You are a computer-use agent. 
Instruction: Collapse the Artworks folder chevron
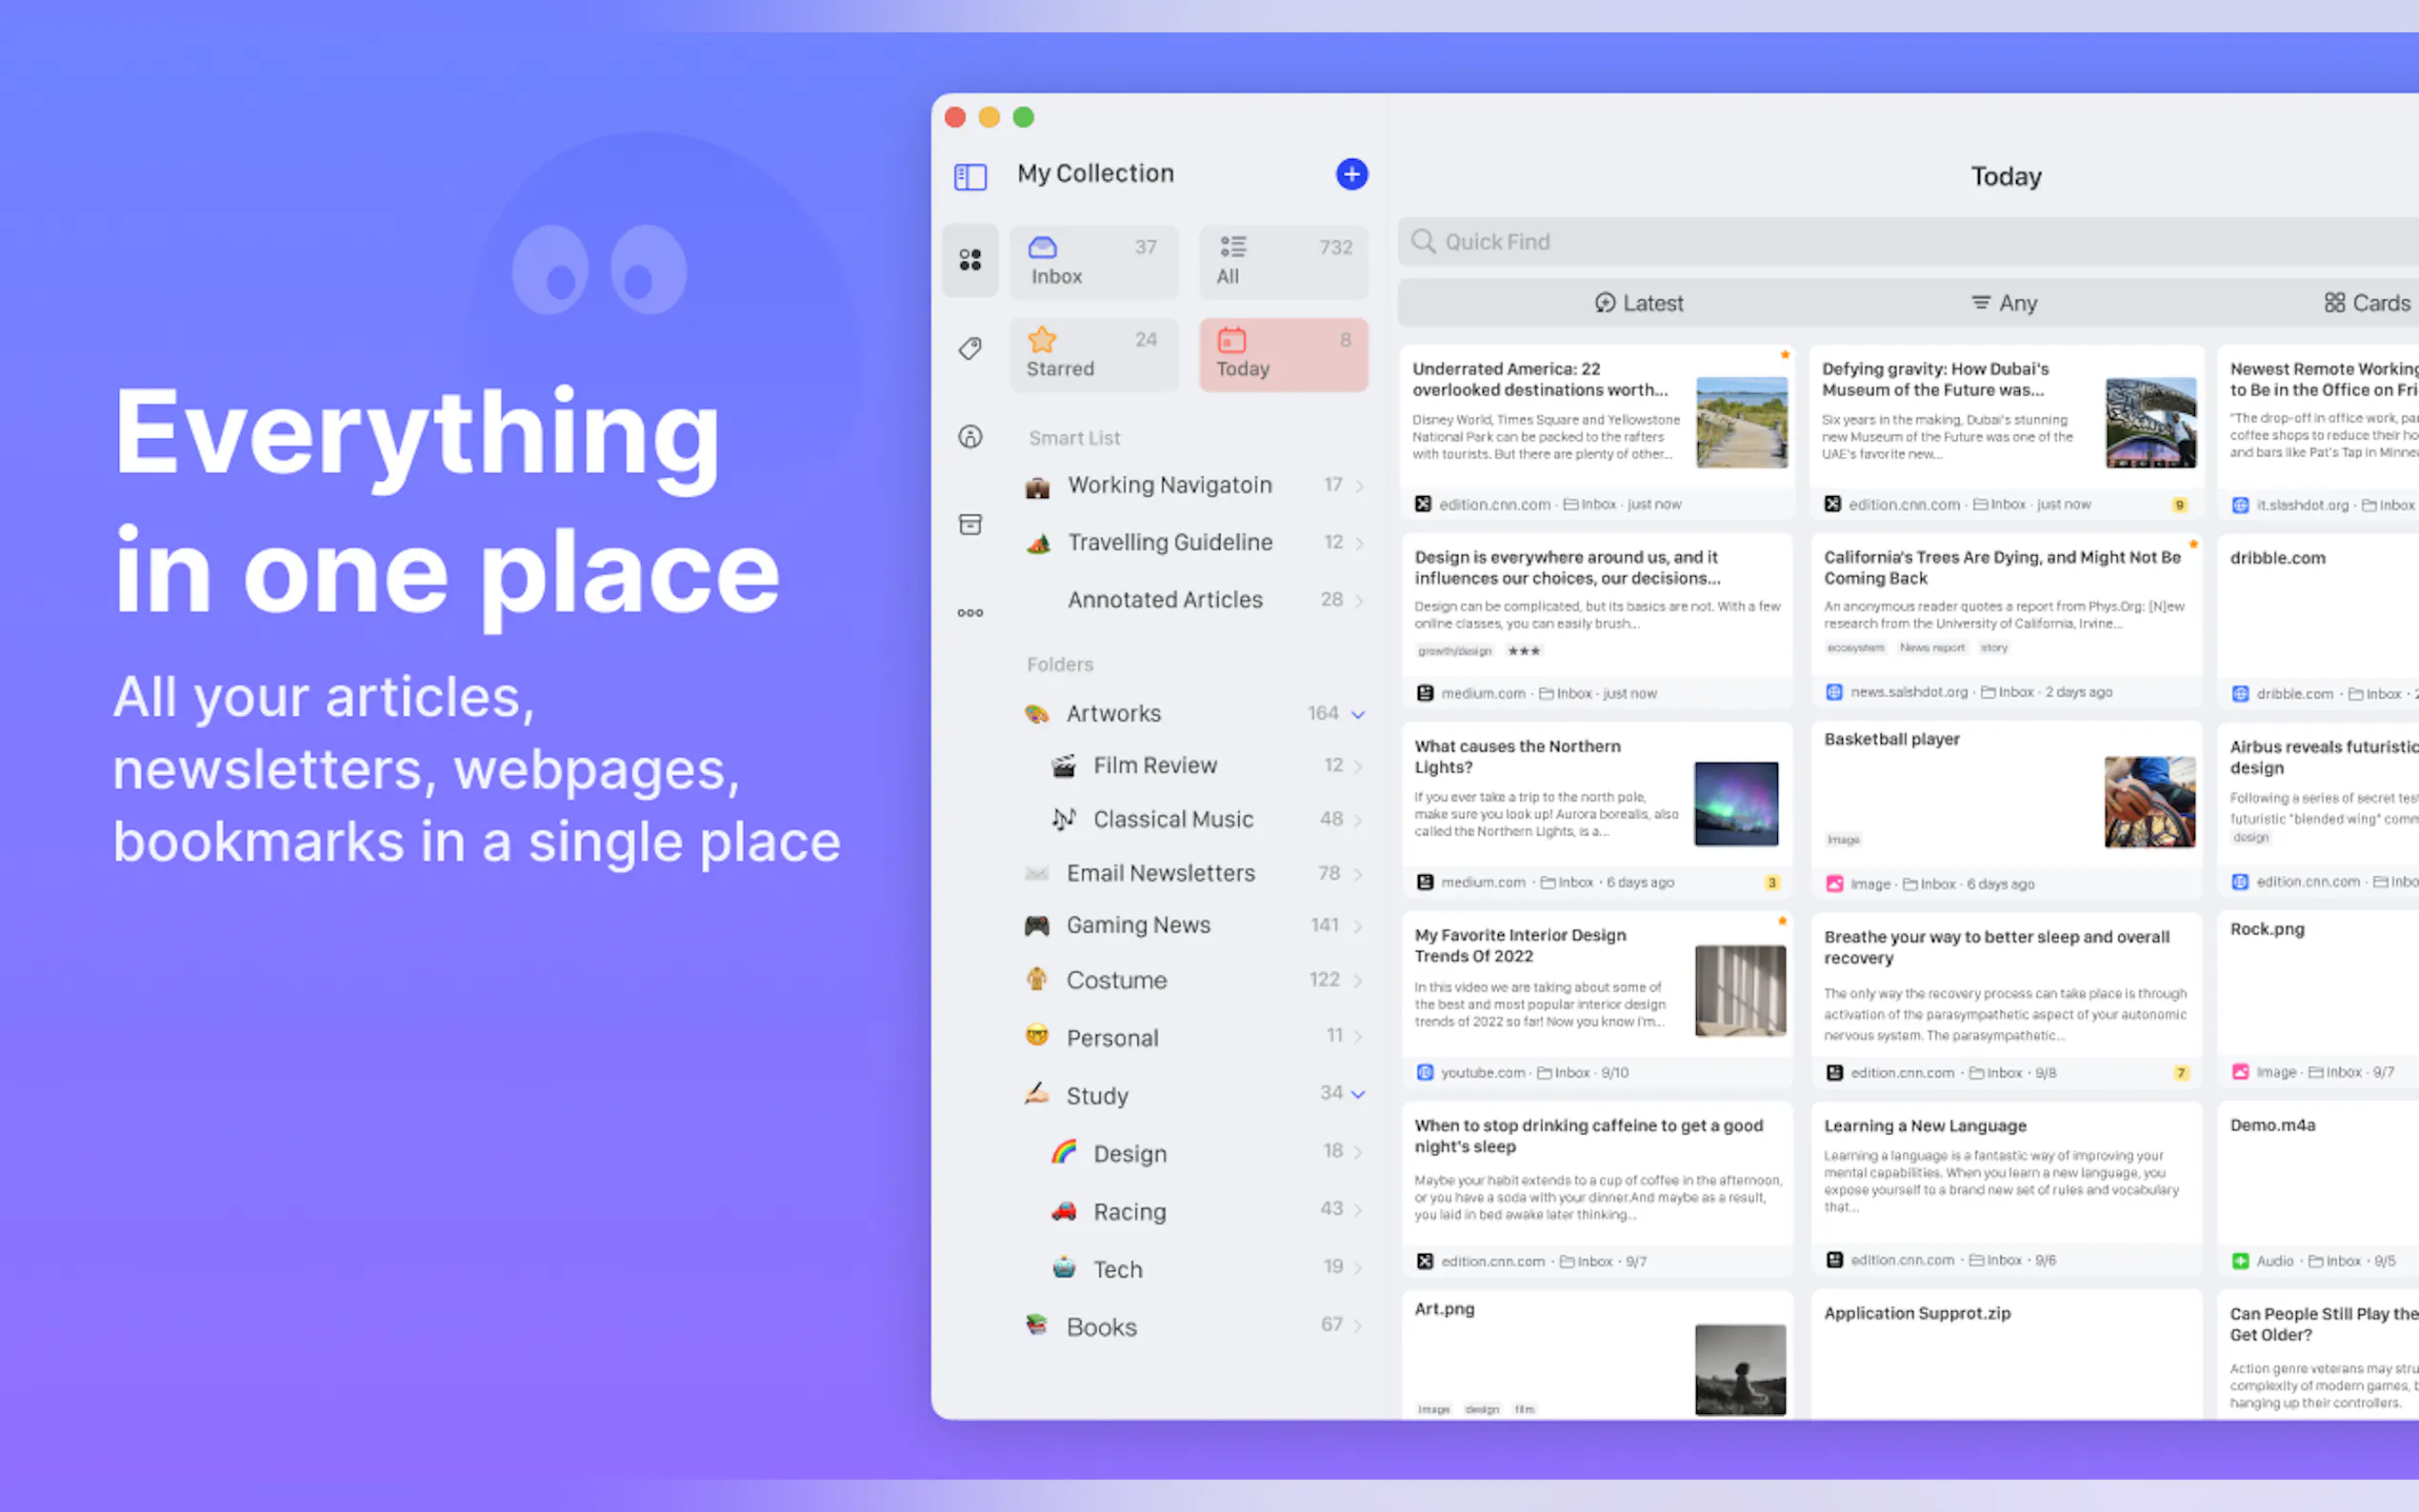coord(1358,714)
